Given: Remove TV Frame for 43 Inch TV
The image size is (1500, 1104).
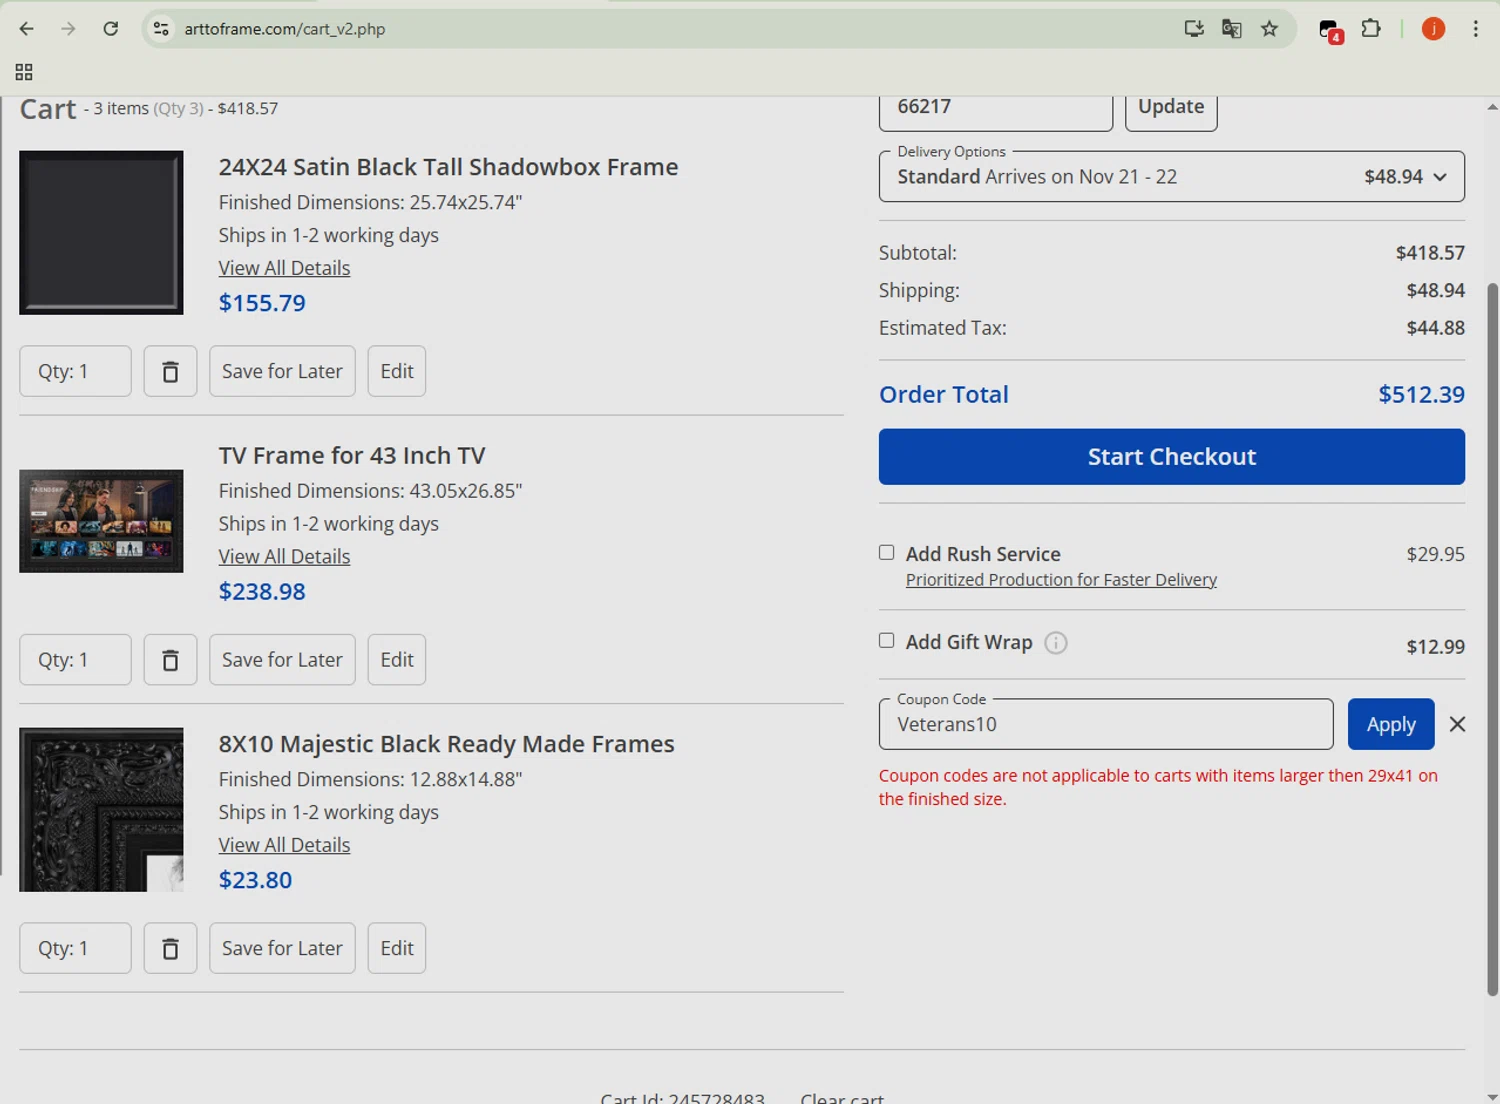Looking at the screenshot, I should tap(170, 660).
